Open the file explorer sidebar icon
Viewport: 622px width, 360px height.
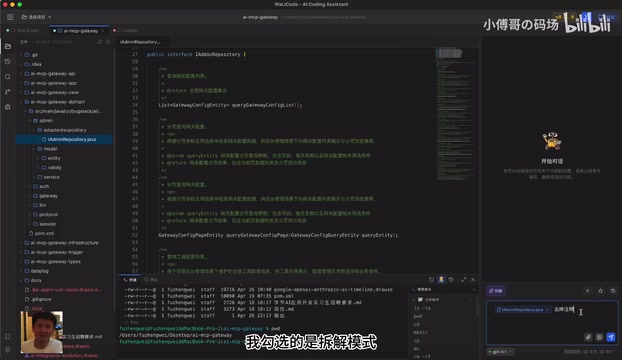point(8,46)
